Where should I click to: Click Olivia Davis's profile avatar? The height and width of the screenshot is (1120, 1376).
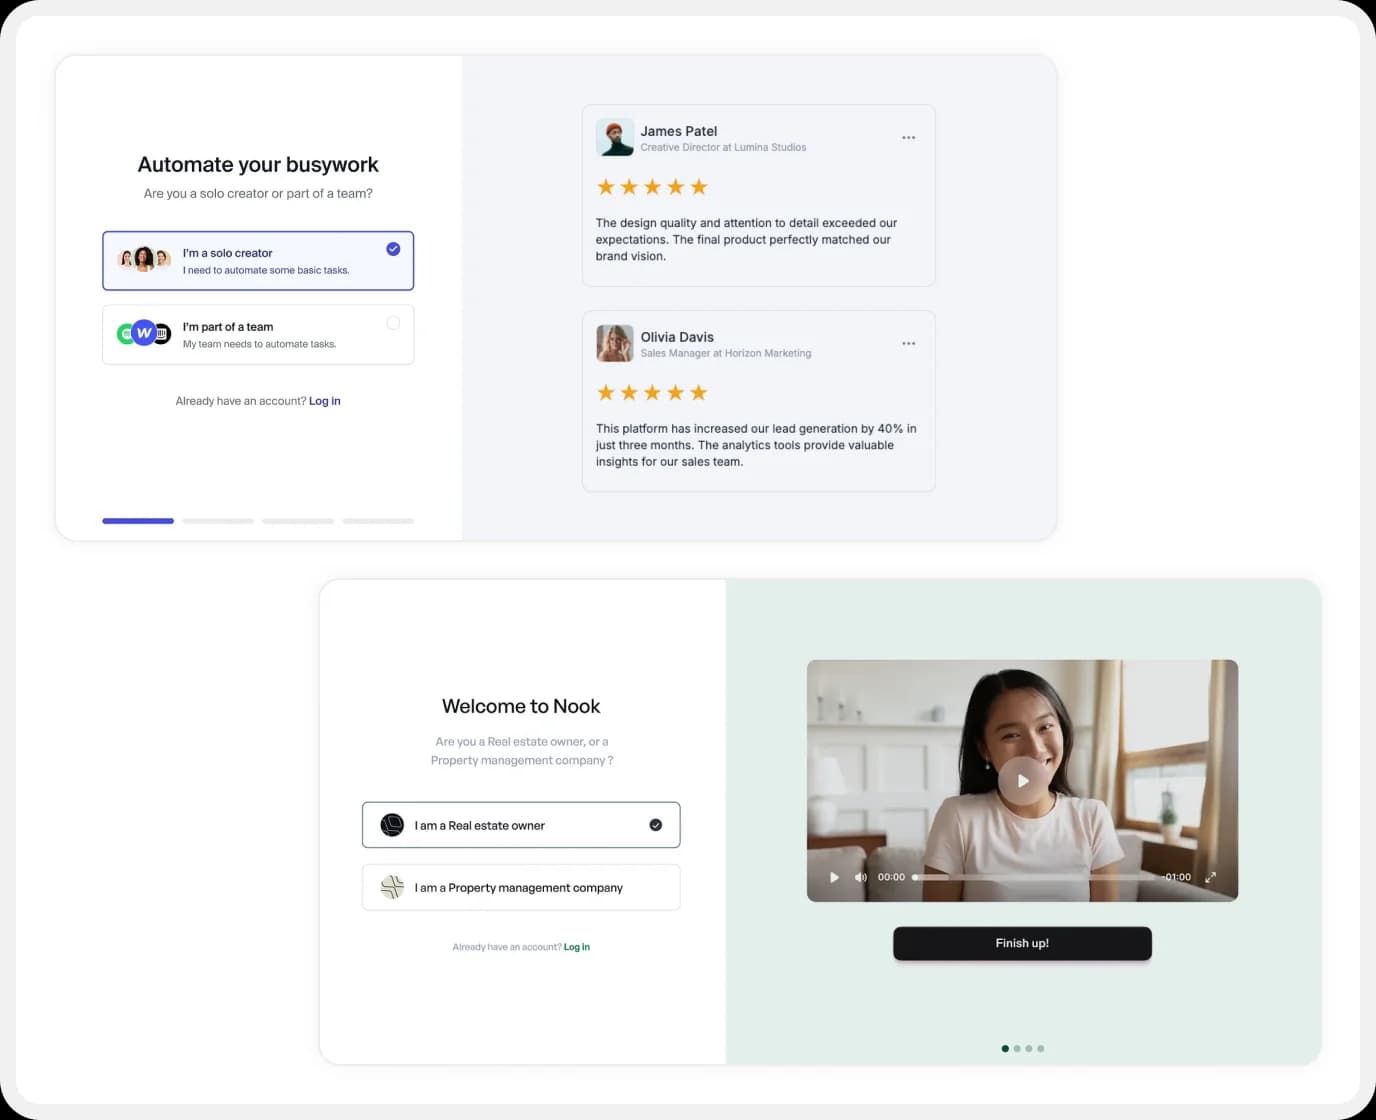[x=615, y=343]
